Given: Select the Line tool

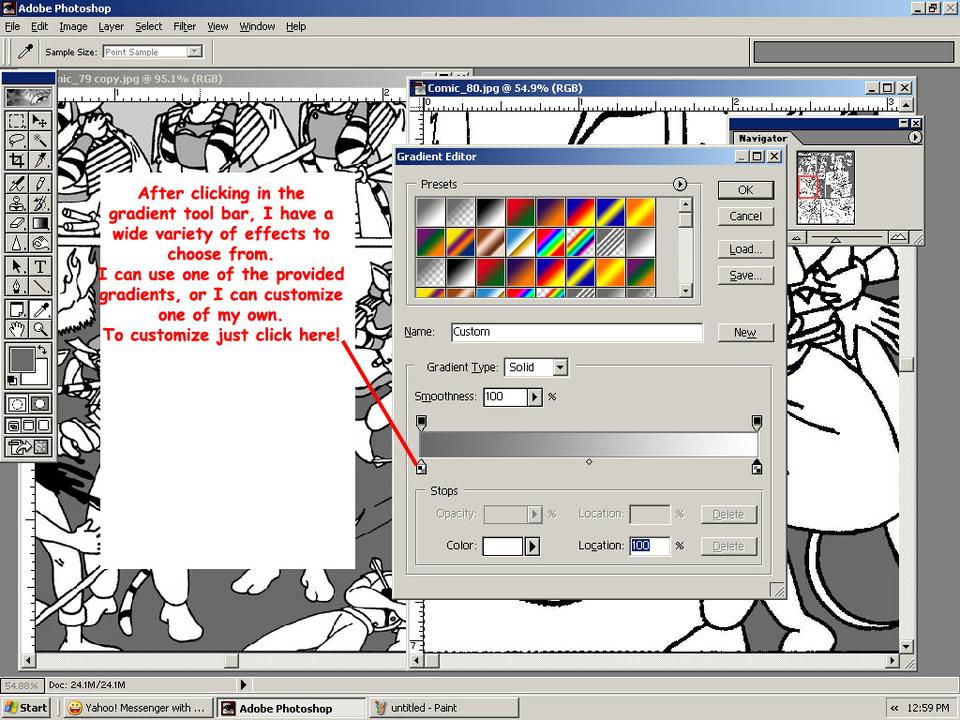Looking at the screenshot, I should 40,287.
